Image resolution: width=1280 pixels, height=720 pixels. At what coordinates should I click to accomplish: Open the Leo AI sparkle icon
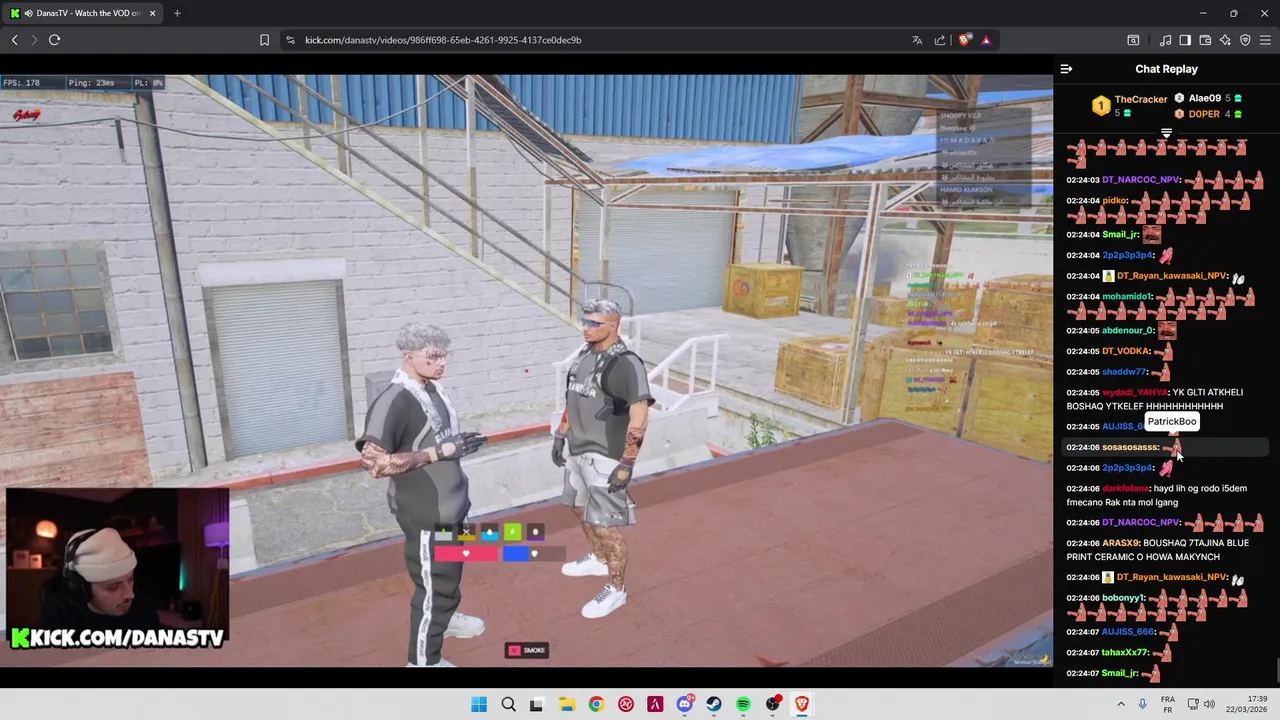[1225, 40]
